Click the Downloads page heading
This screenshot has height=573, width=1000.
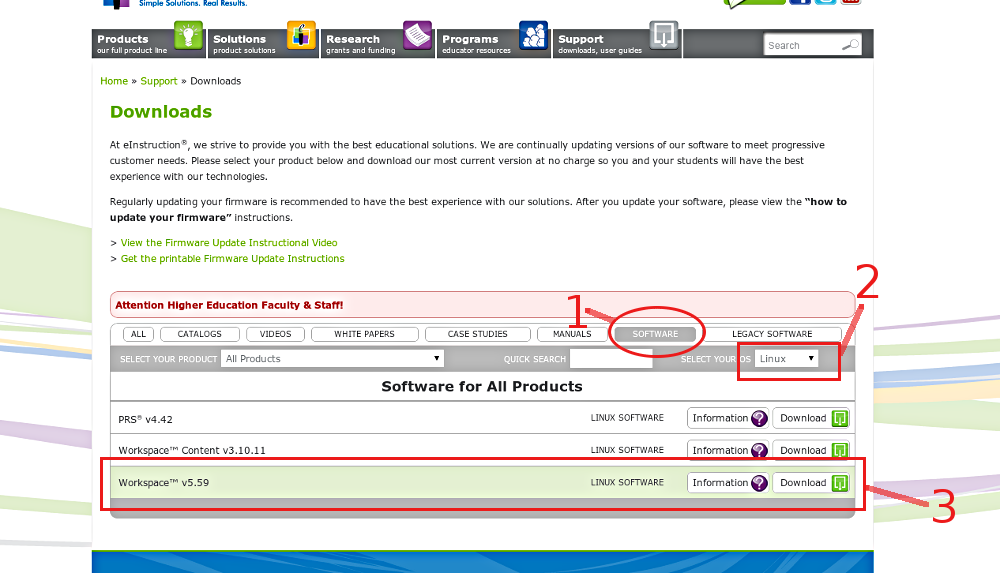pyautogui.click(x=161, y=112)
